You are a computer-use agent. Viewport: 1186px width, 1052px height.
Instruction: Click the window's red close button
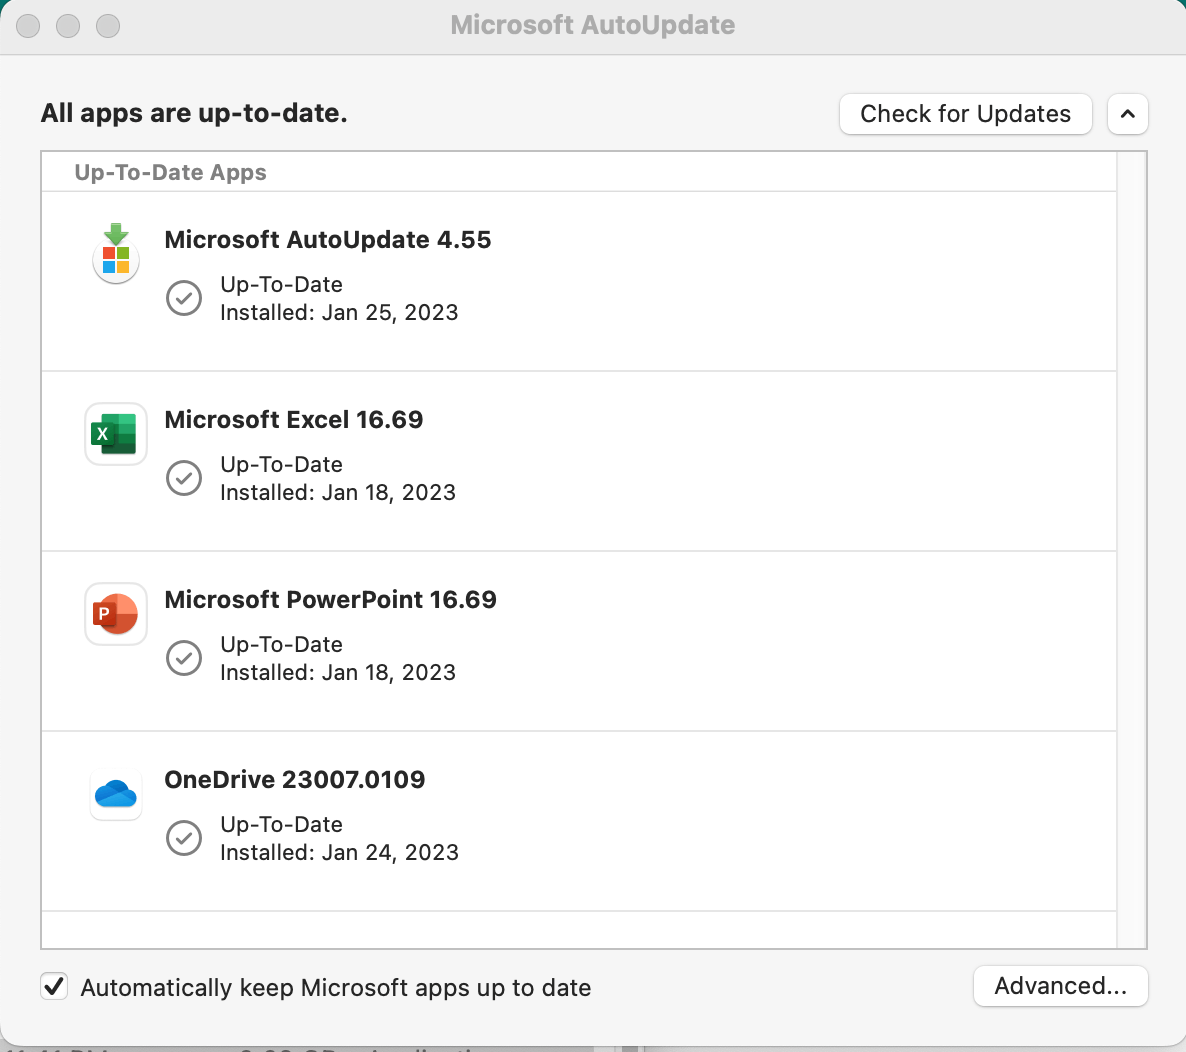coord(28,26)
